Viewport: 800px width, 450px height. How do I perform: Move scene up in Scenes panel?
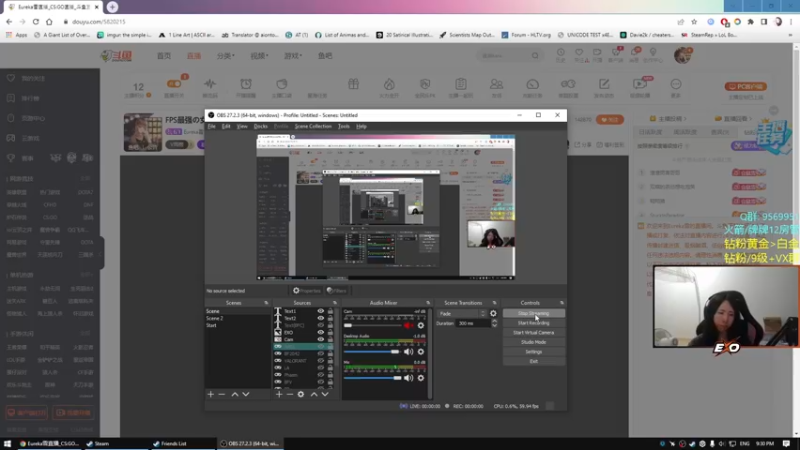235,394
